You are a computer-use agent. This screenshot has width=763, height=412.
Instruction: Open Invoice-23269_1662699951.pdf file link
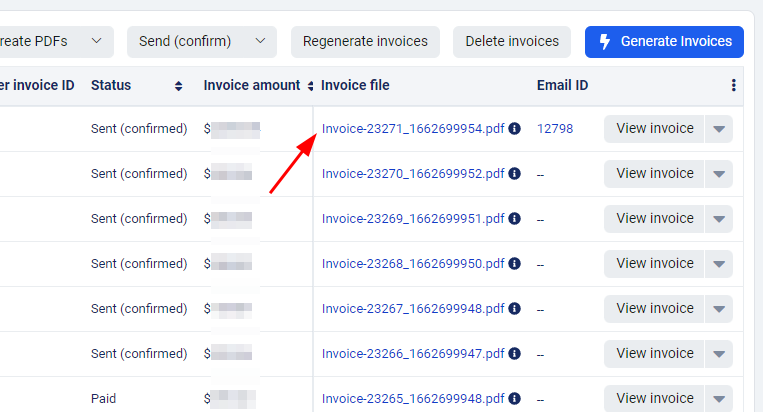pos(413,219)
